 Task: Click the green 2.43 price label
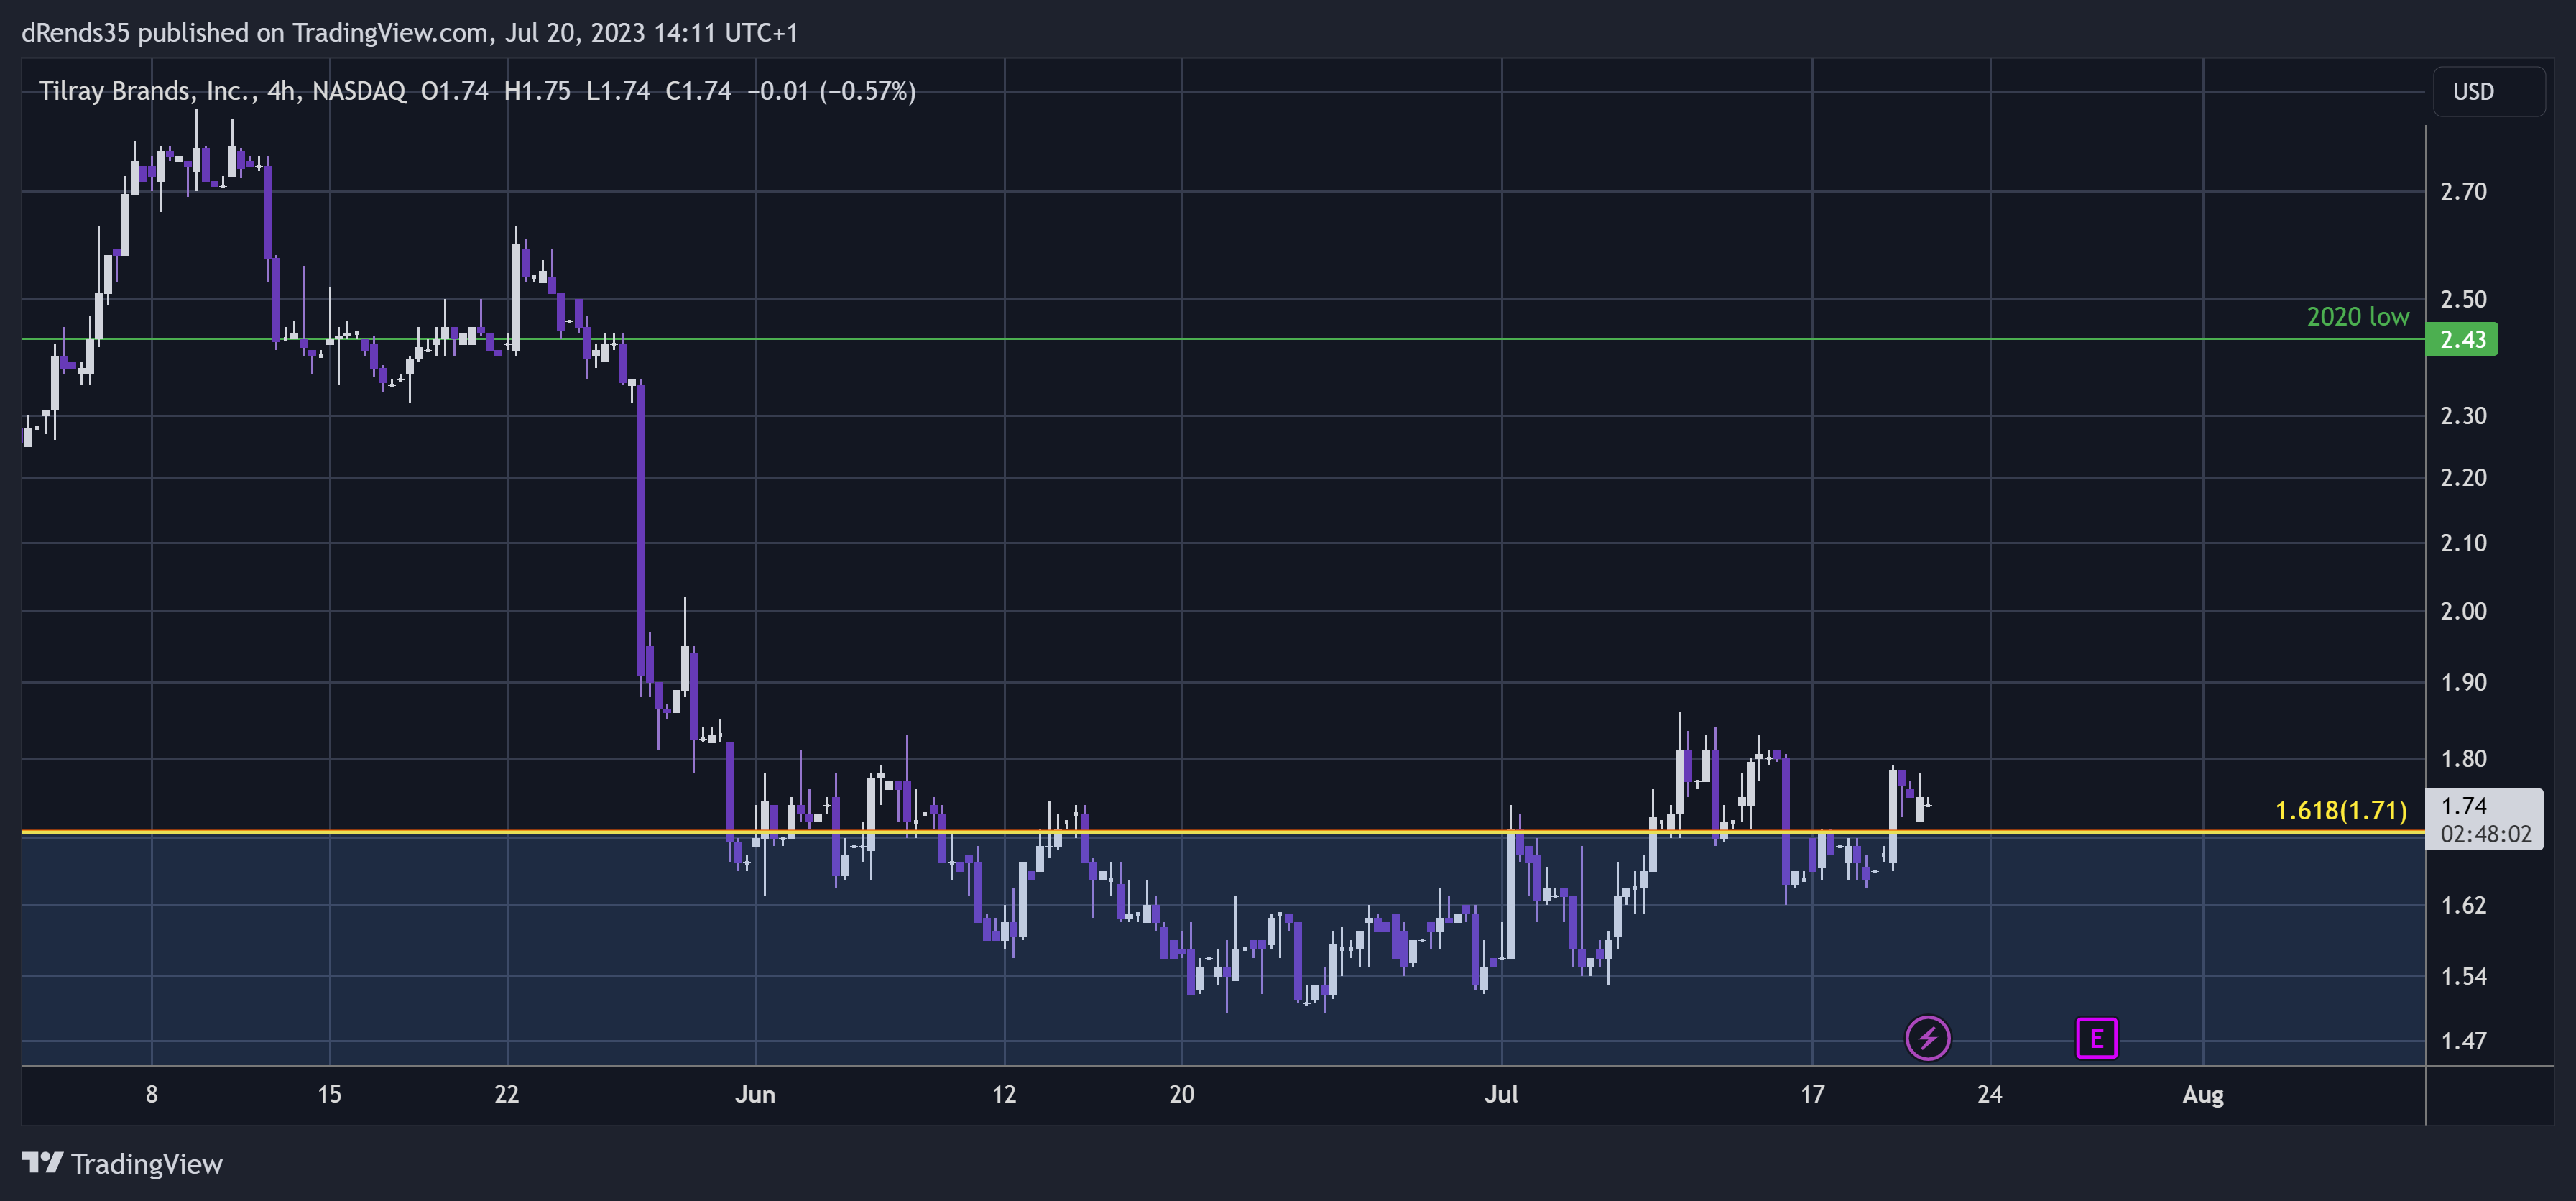point(2462,339)
